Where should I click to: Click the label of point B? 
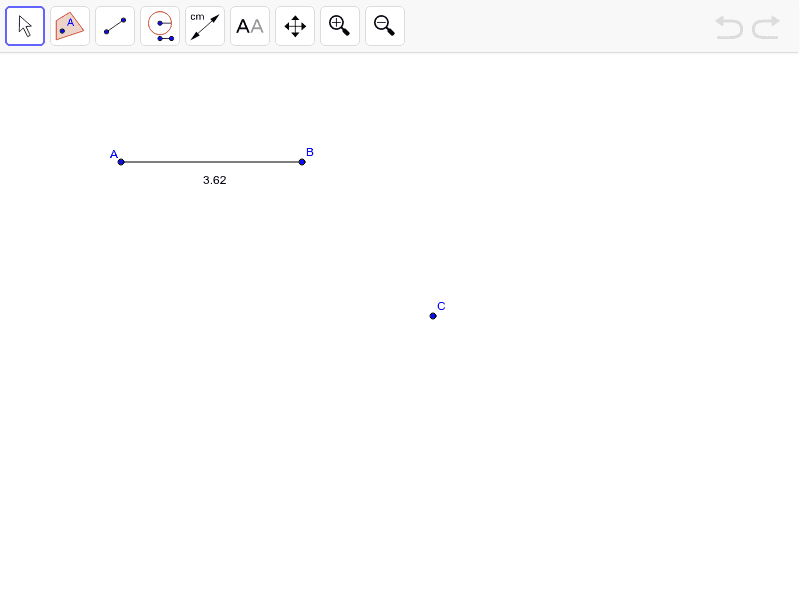pos(310,152)
